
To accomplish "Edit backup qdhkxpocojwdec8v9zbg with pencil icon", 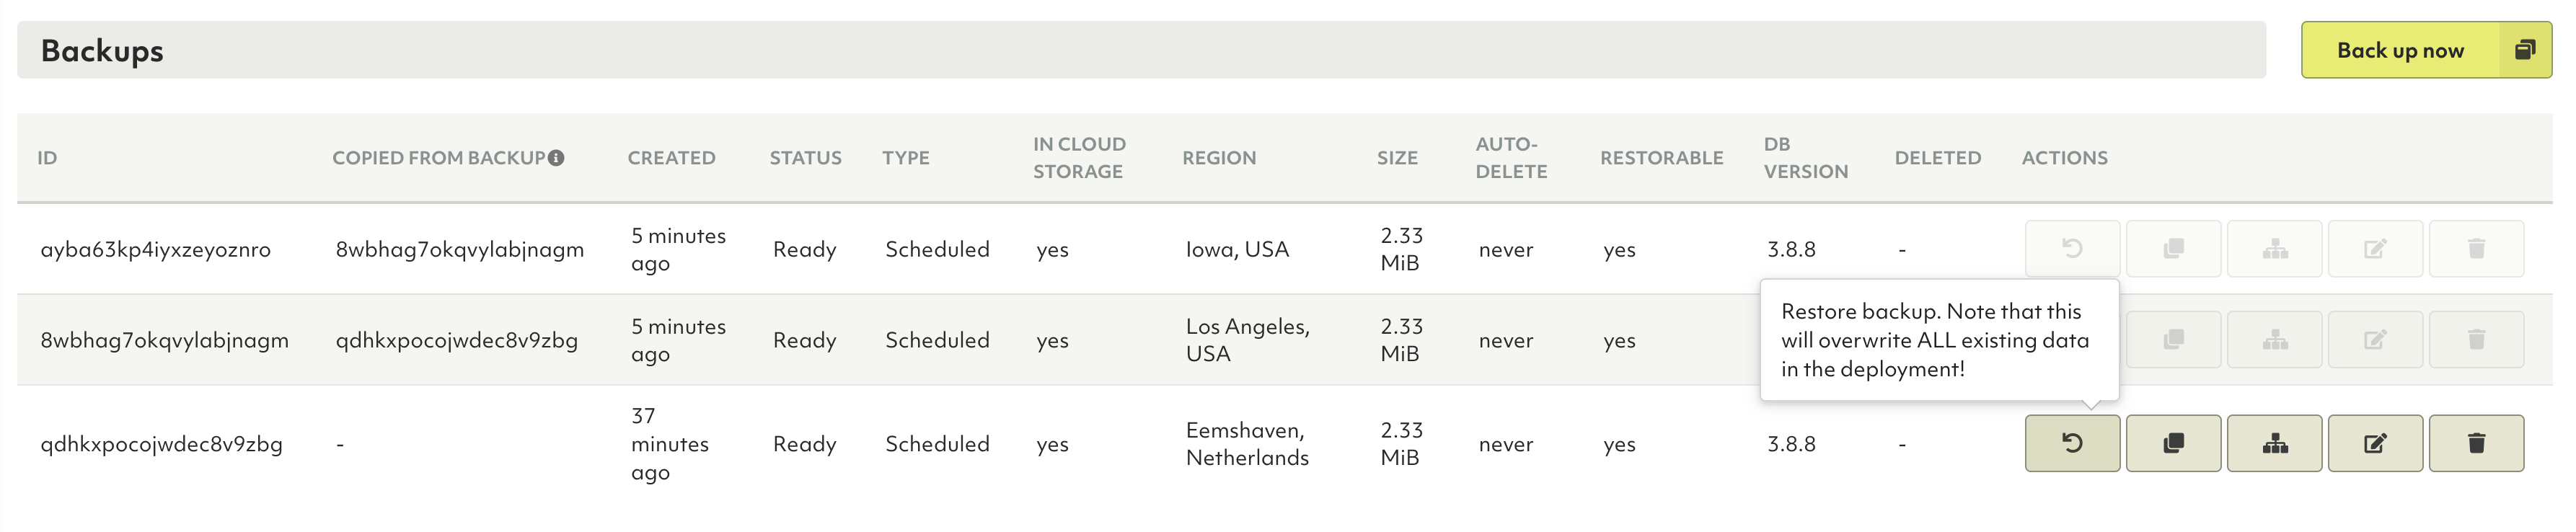I will click(x=2375, y=443).
